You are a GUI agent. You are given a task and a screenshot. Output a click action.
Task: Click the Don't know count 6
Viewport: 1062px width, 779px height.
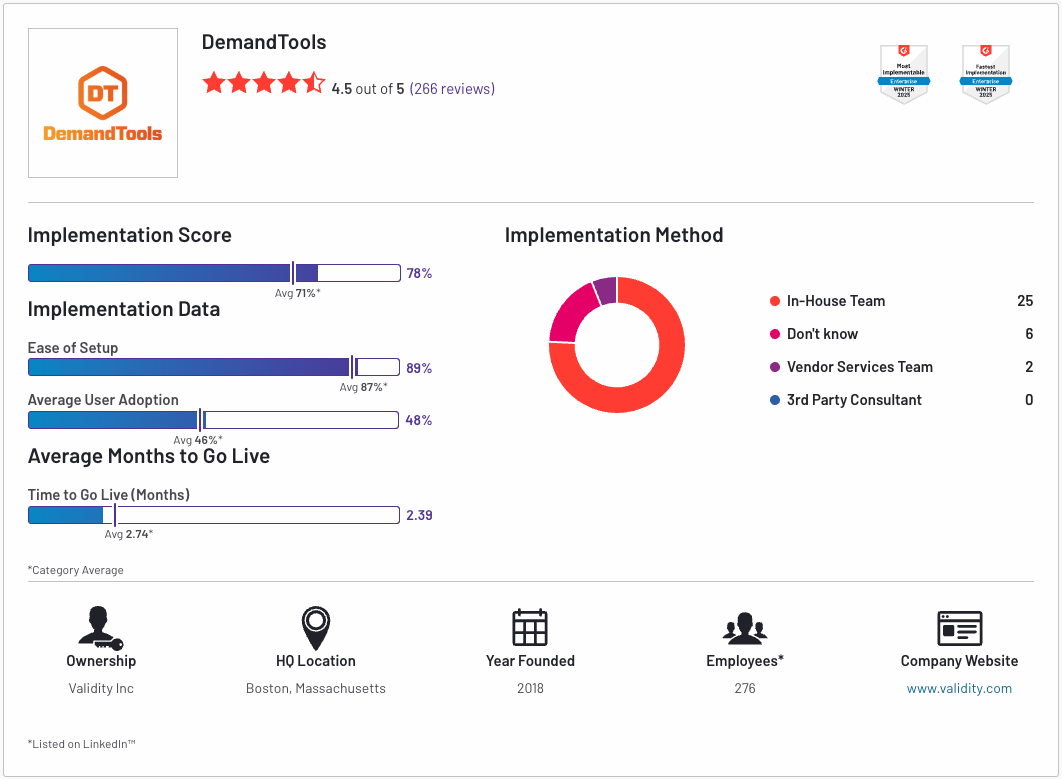[x=1029, y=334]
